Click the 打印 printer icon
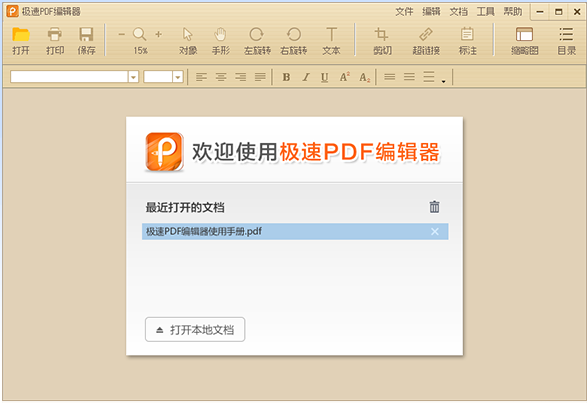 55,34
